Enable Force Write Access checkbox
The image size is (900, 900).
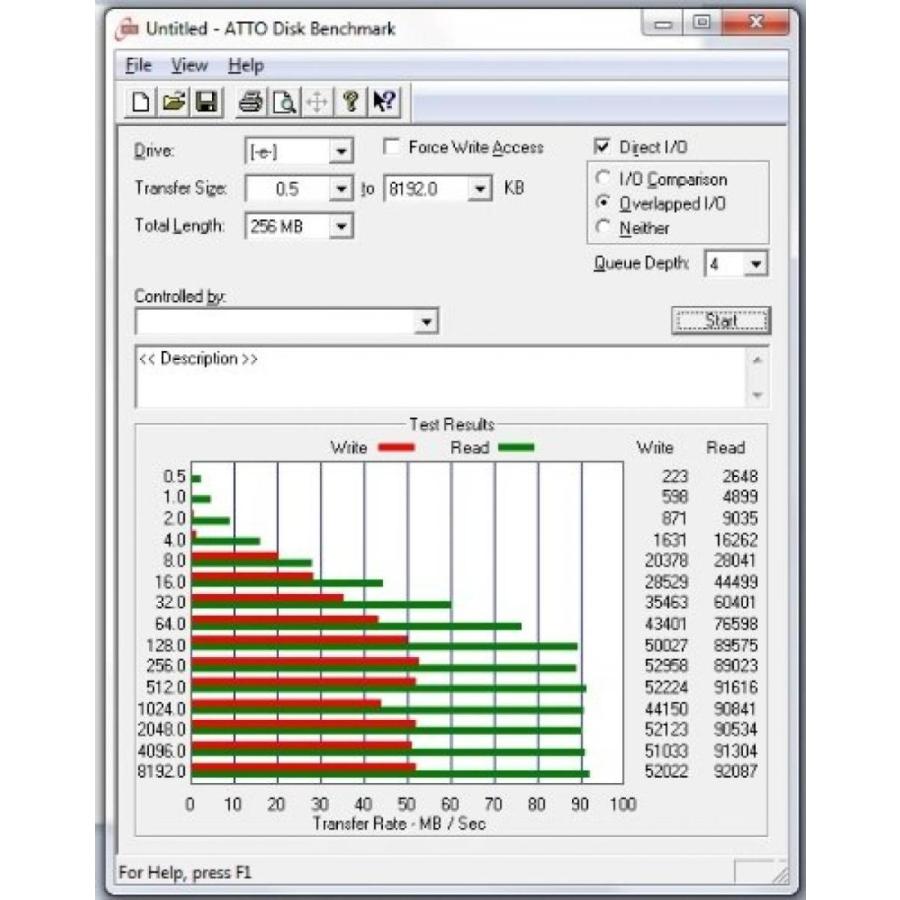pyautogui.click(x=391, y=146)
